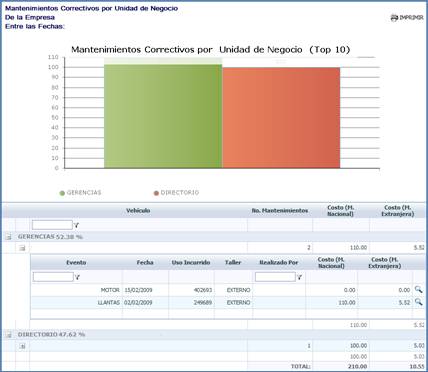Sort by No. Mantenimientos column header

280,211
